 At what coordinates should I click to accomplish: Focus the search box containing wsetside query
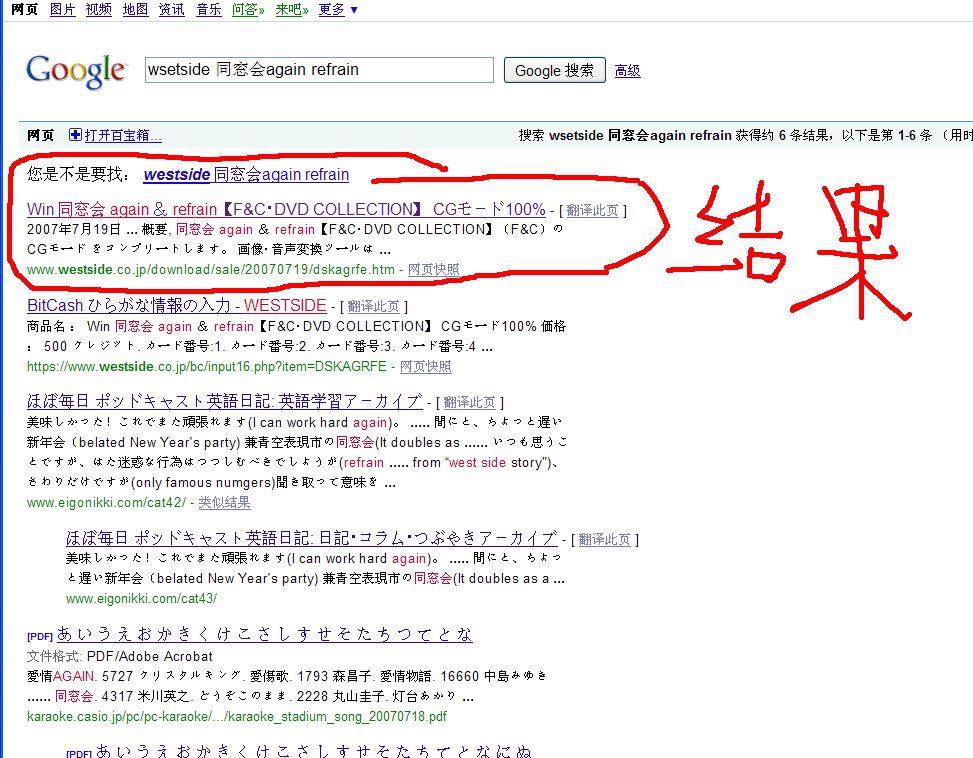[x=319, y=69]
